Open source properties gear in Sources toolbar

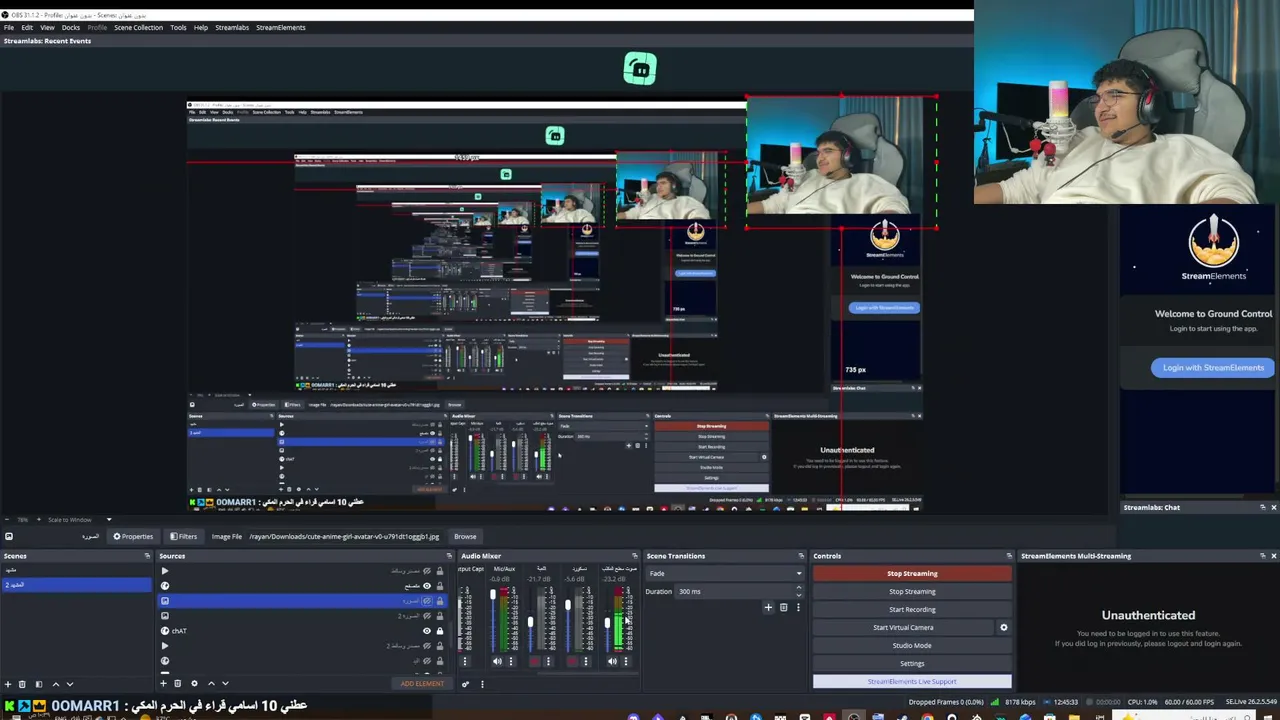click(x=195, y=684)
